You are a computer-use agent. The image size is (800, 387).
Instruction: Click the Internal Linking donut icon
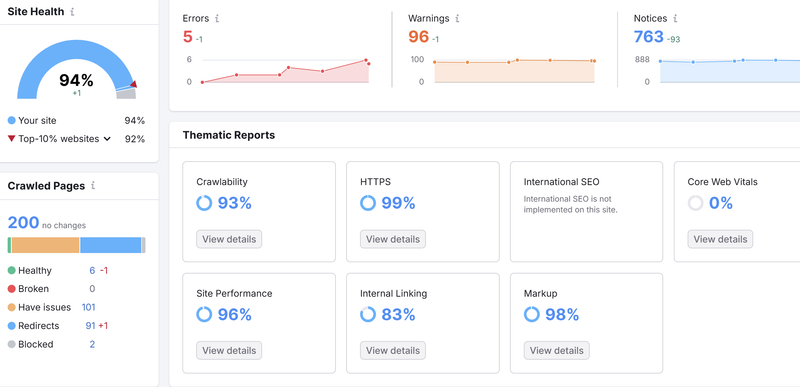[x=368, y=314]
